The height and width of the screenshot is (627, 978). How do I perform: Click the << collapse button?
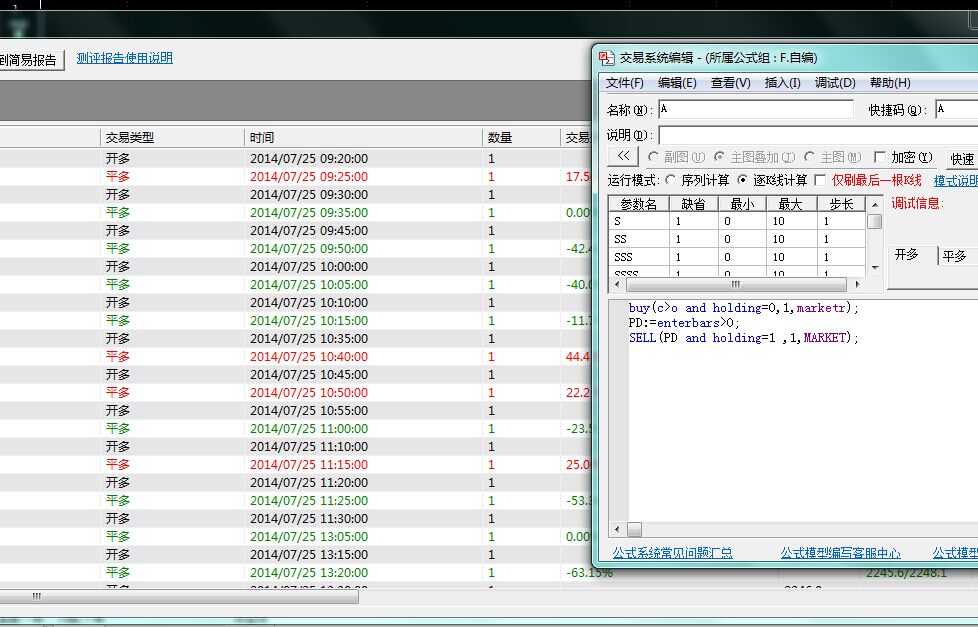(622, 157)
